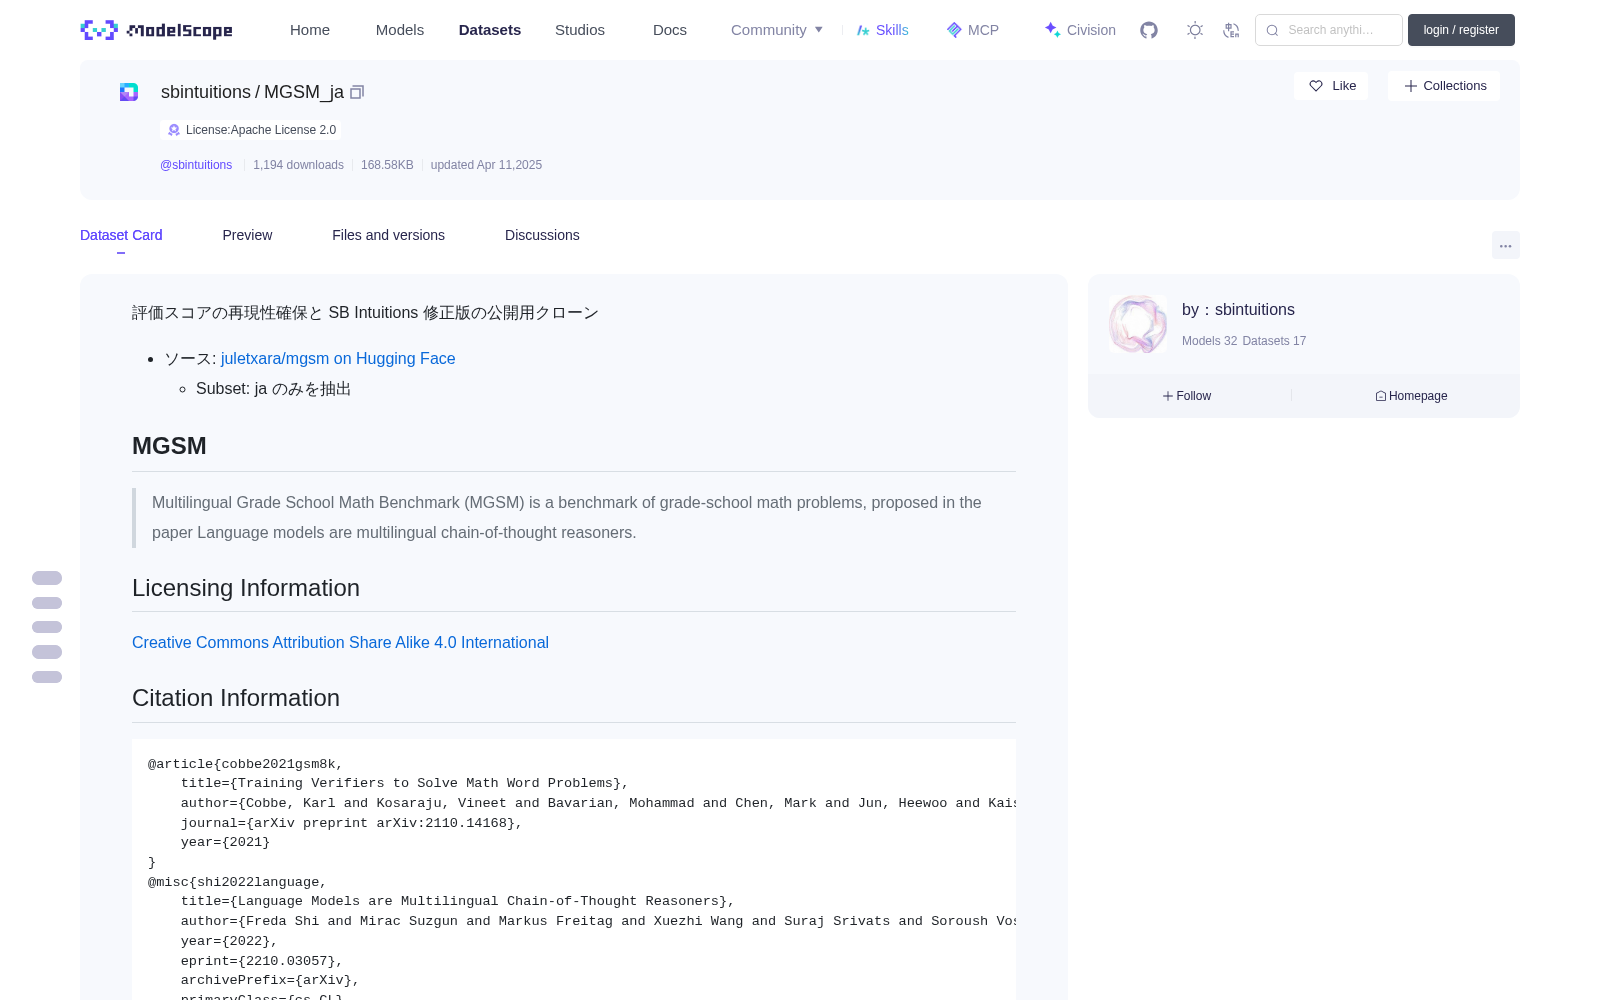Click the Civision star icon
Image resolution: width=1600 pixels, height=1000 pixels.
1052,30
